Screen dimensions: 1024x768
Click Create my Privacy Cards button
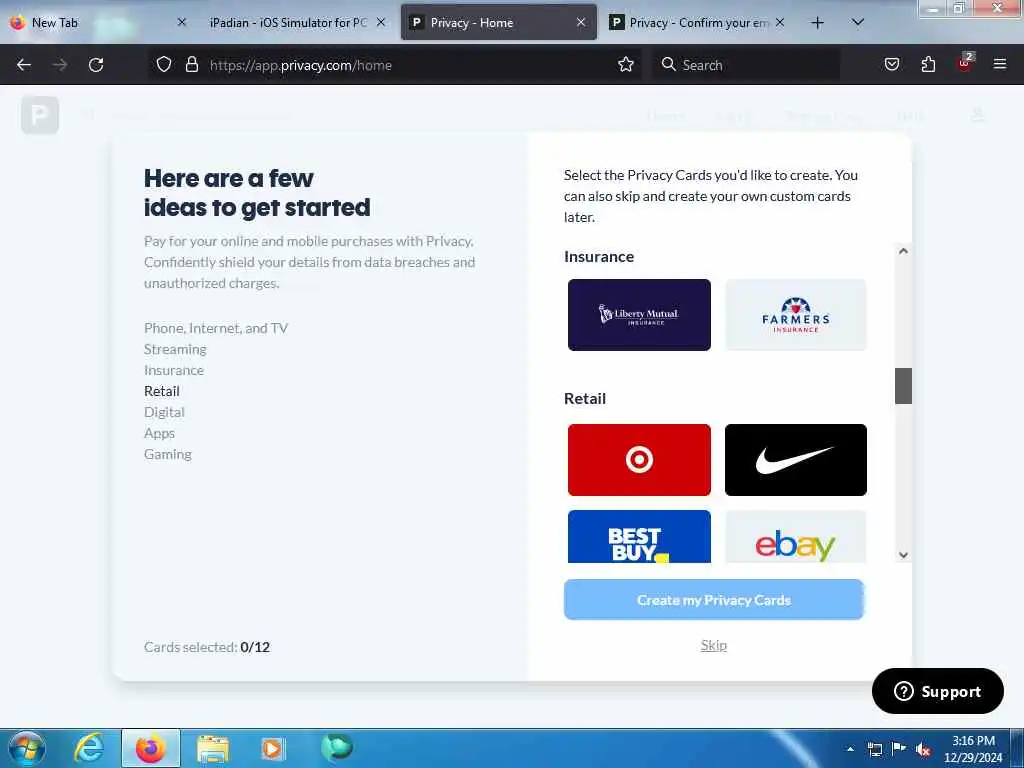pos(714,600)
